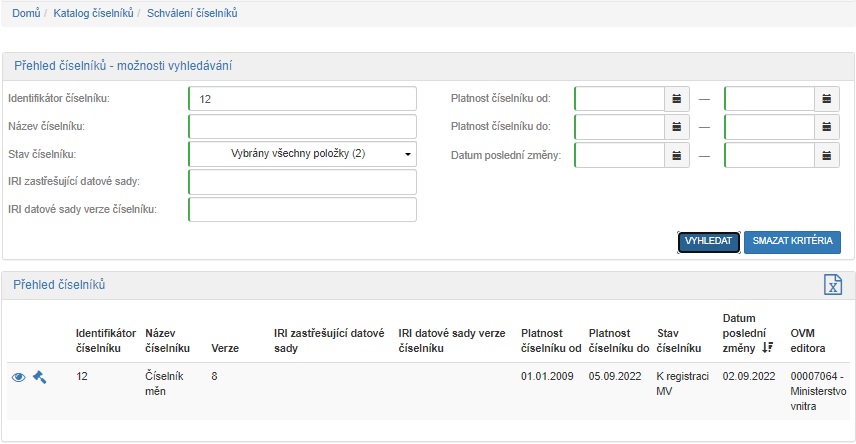This screenshot has width=856, height=444.
Task: Export the table to Excel
Action: tap(832, 285)
